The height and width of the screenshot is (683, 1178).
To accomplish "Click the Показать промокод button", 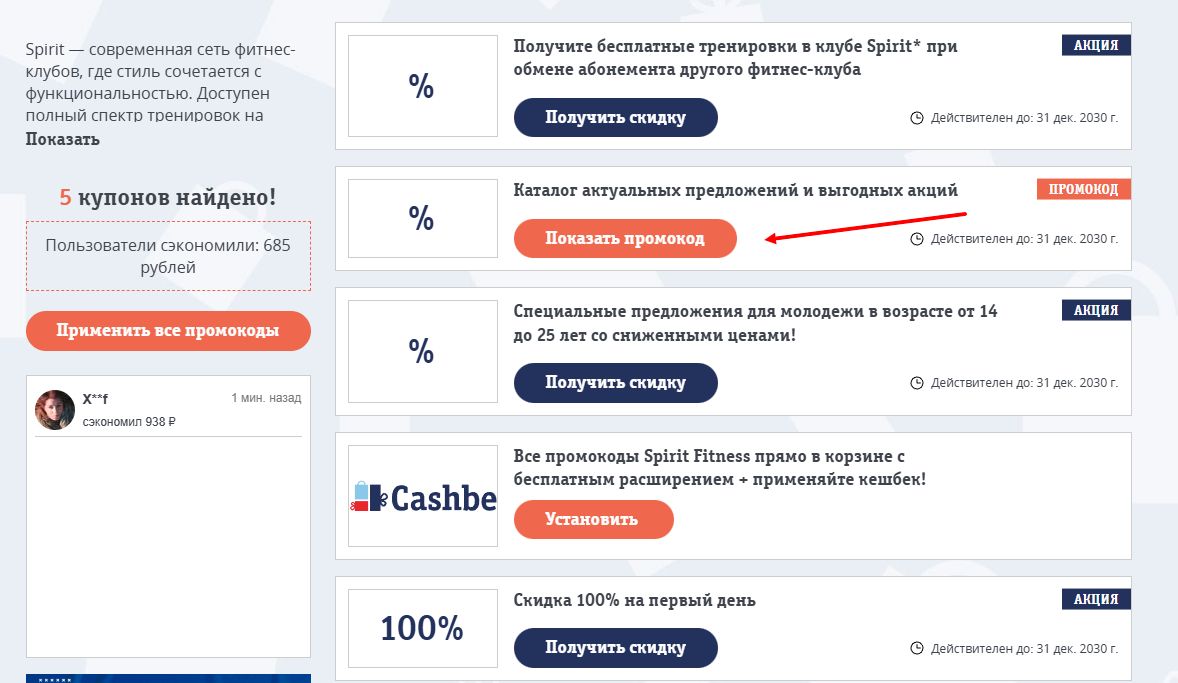I will (x=624, y=238).
